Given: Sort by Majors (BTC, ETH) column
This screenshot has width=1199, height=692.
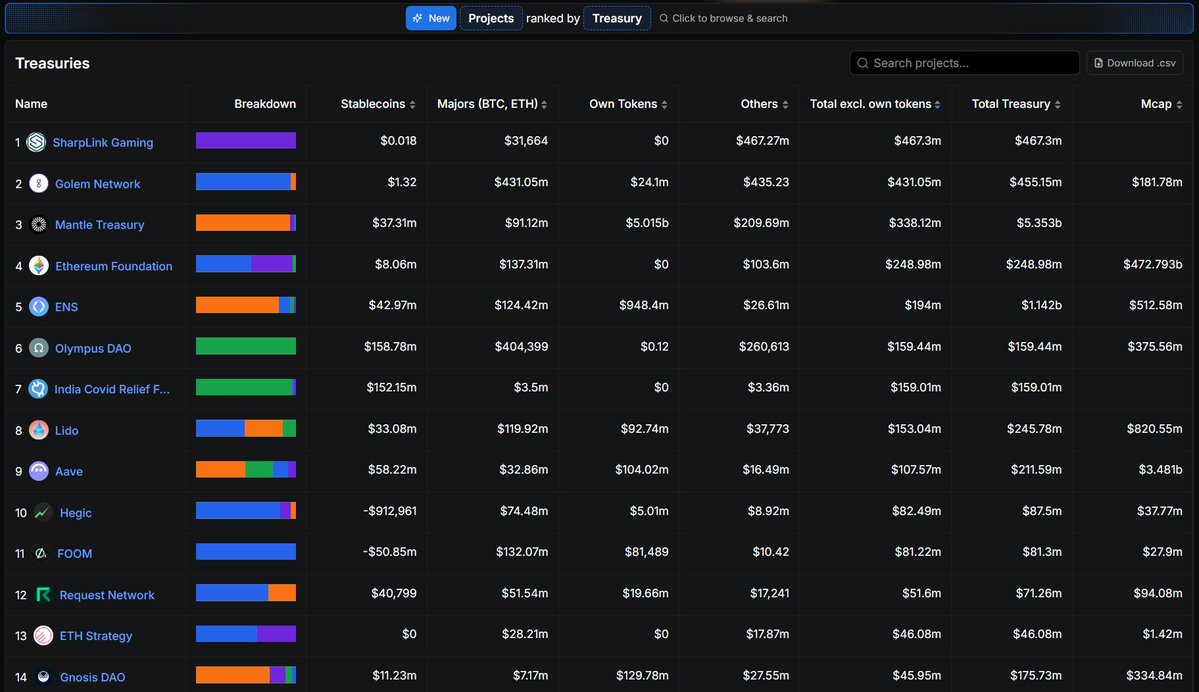Looking at the screenshot, I should (x=492, y=104).
